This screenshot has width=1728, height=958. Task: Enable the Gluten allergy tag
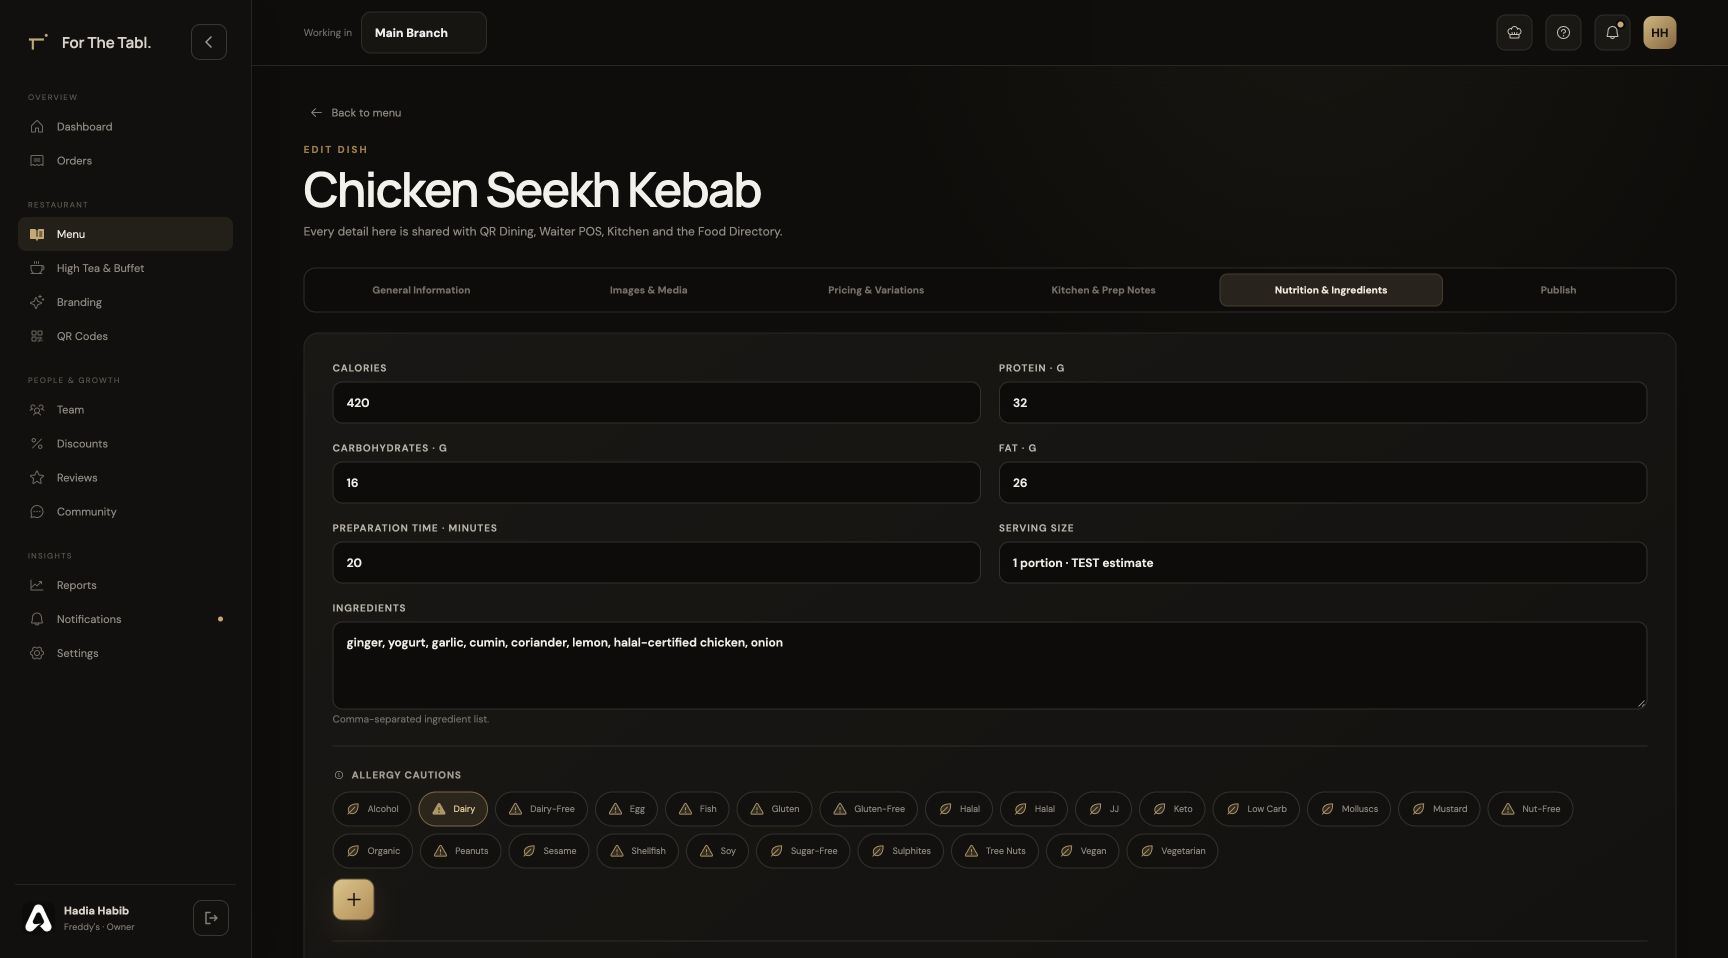774,809
